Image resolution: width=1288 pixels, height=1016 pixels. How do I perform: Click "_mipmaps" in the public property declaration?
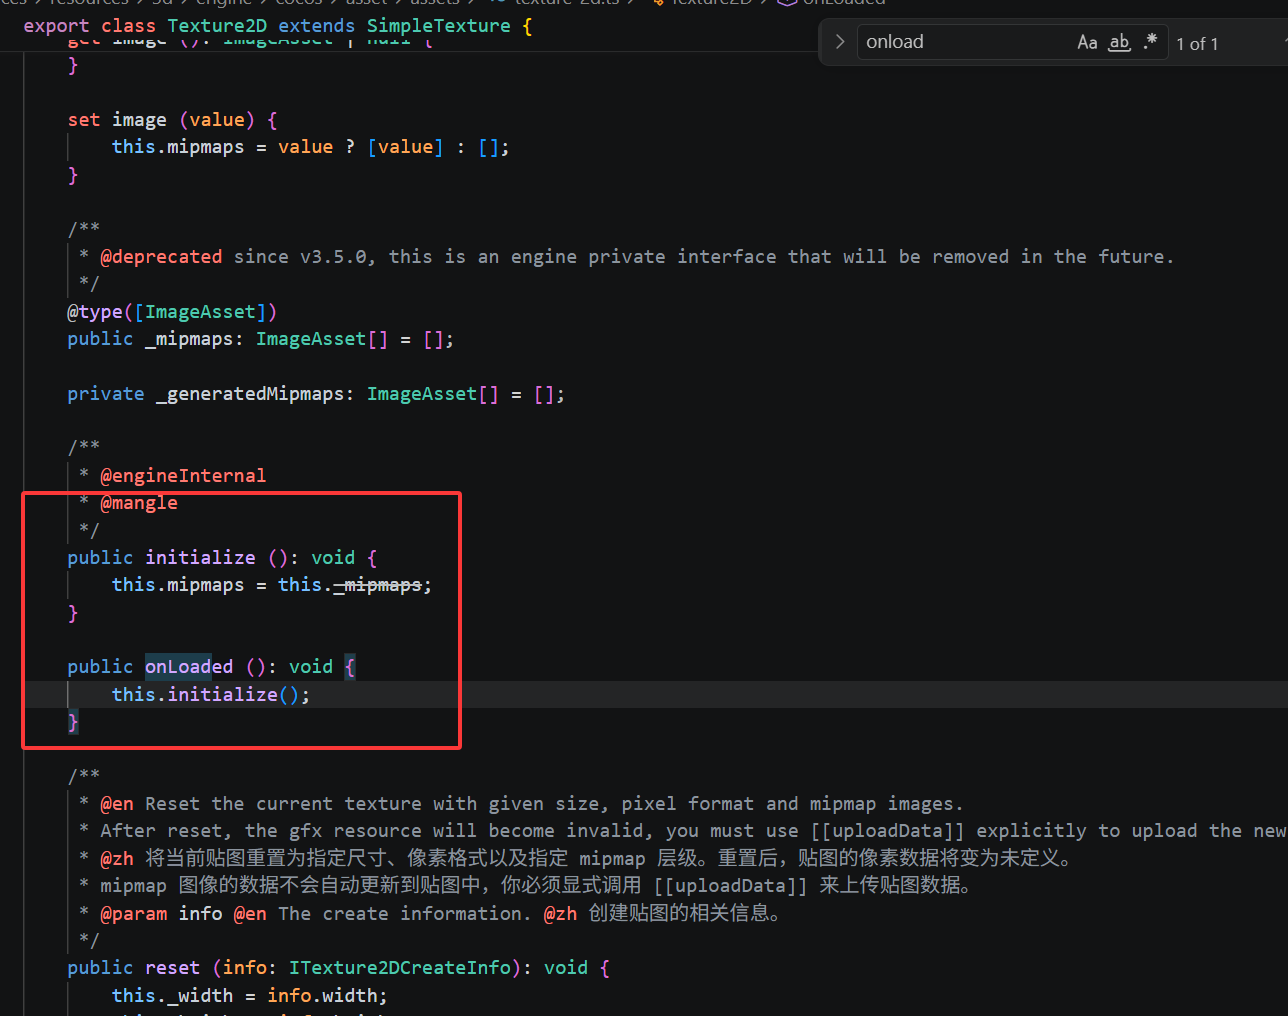point(189,339)
